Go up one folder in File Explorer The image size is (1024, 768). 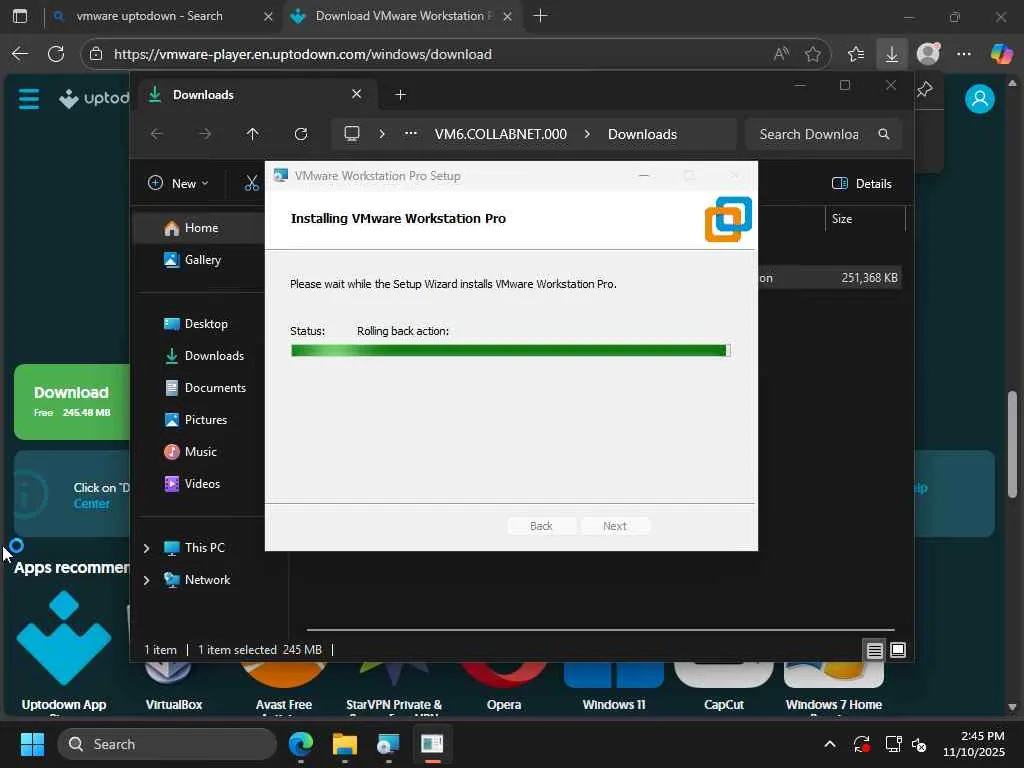[x=253, y=134]
